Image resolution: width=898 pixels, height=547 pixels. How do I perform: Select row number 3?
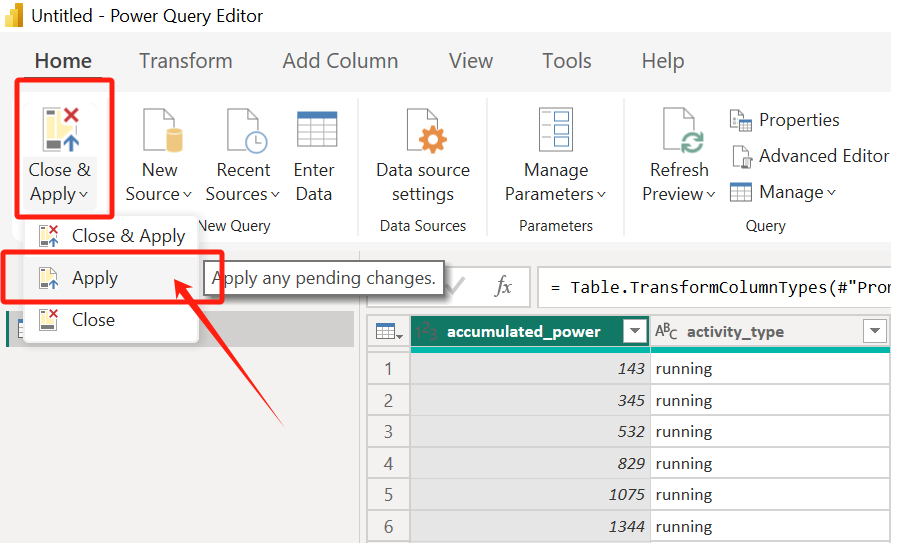click(388, 432)
